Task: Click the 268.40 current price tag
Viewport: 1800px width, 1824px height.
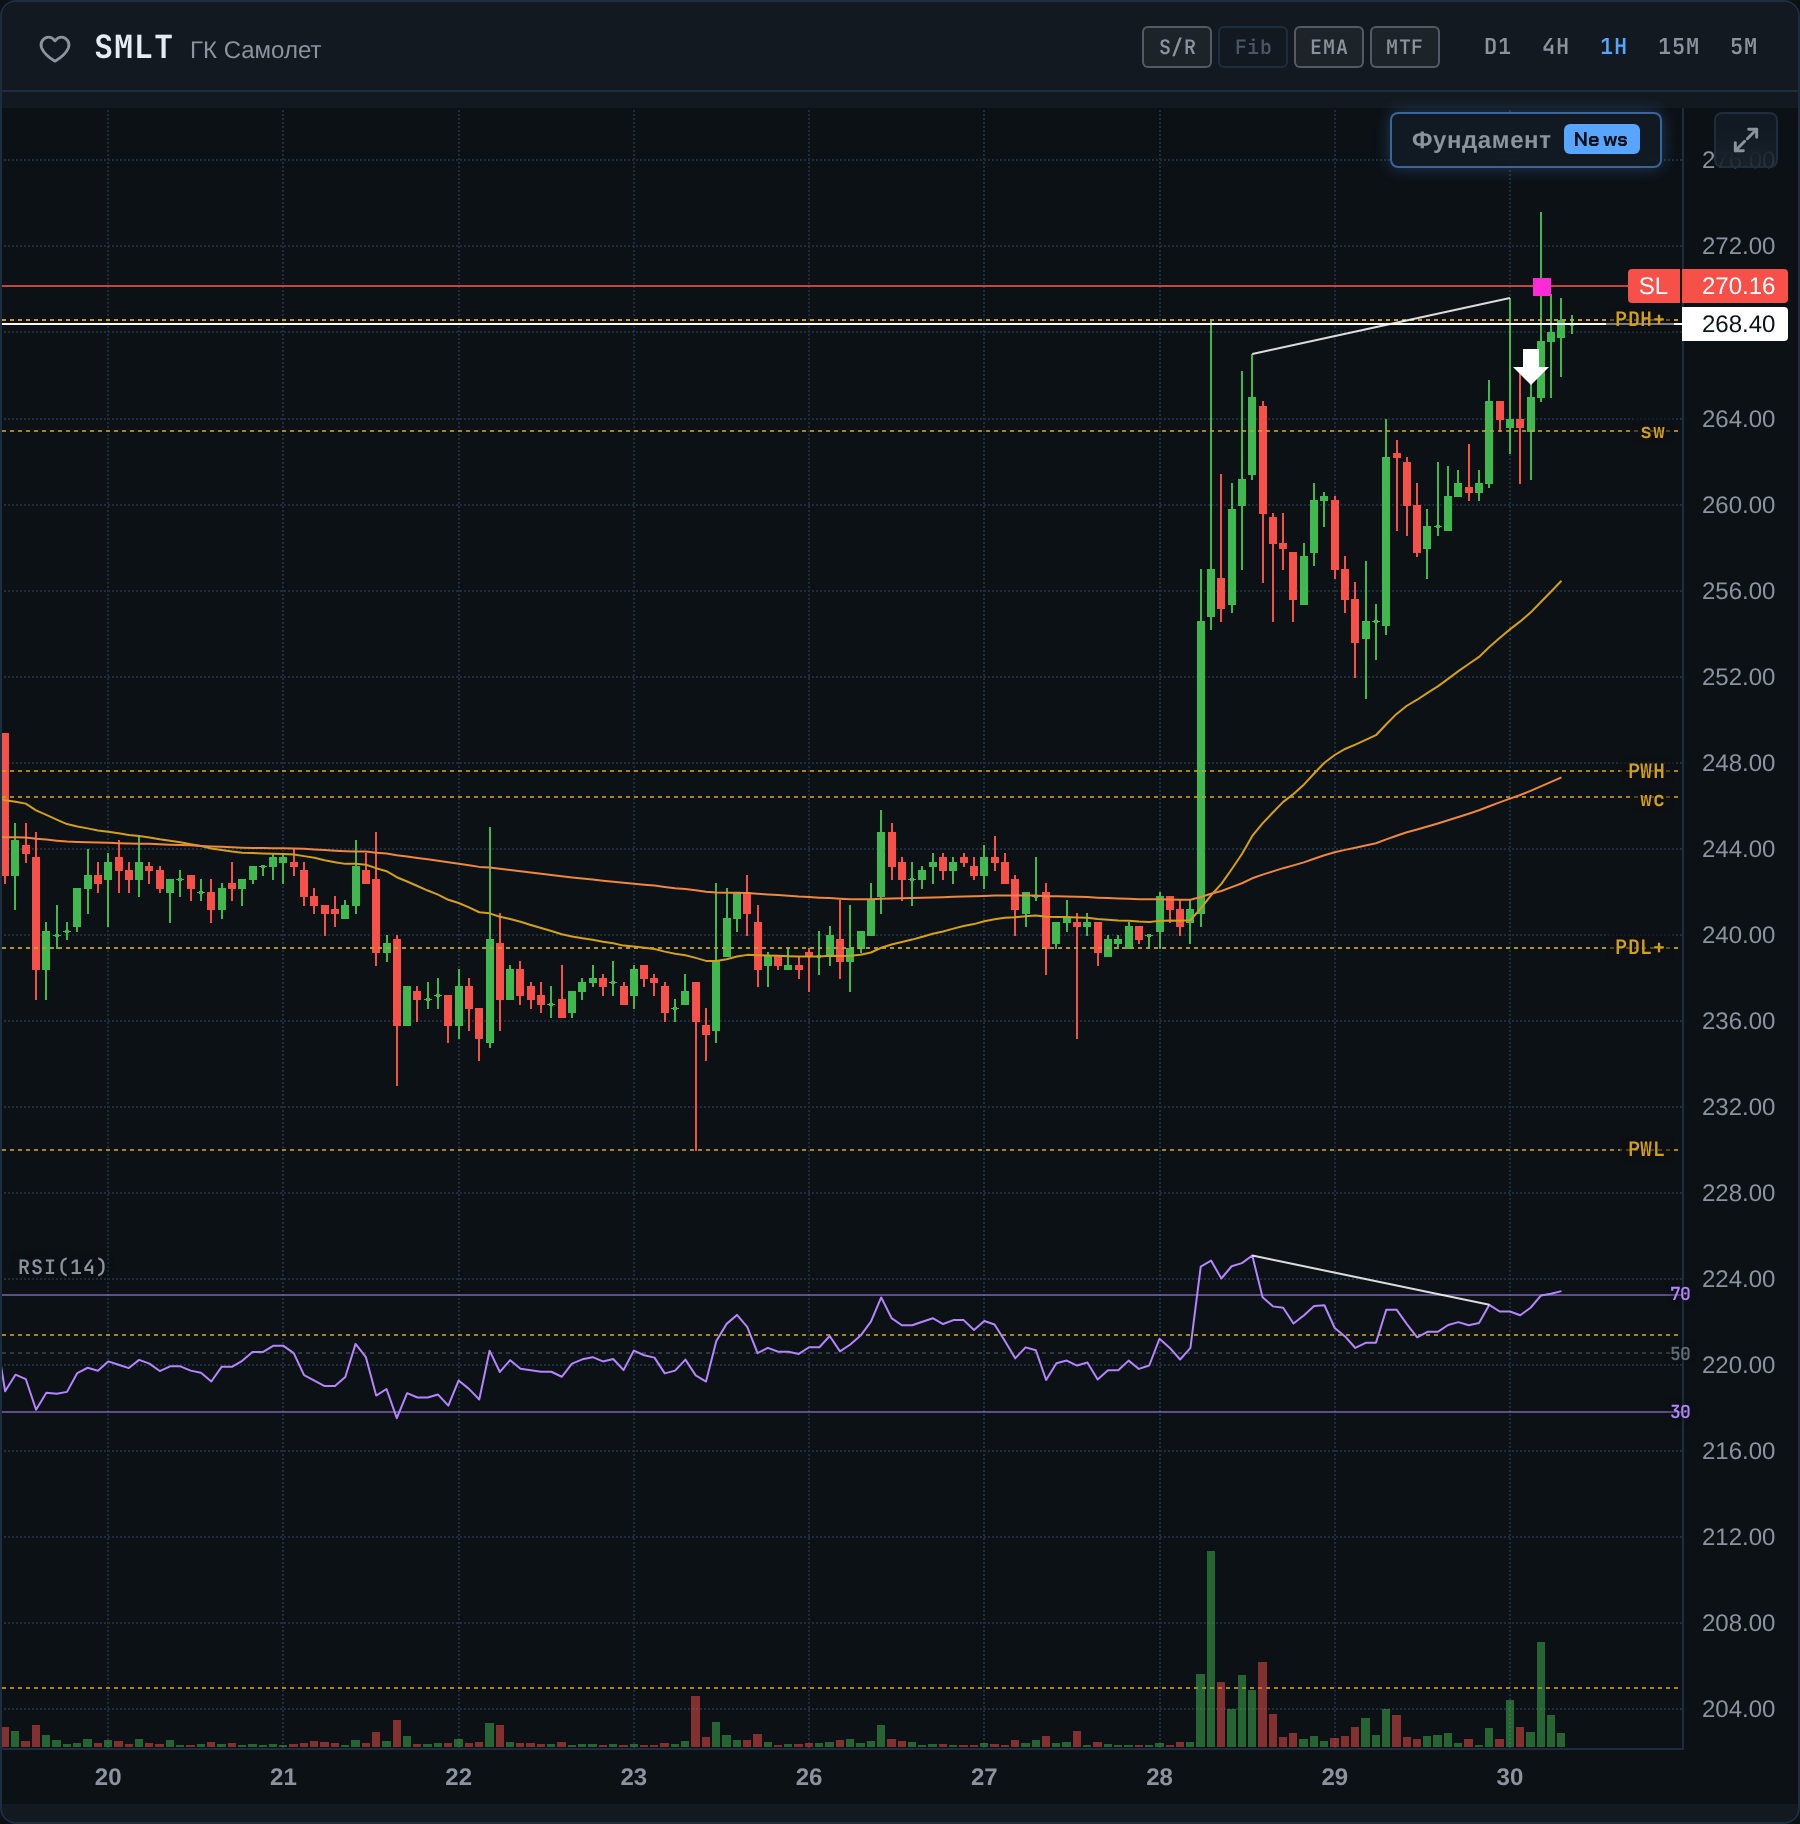Action: 1735,324
